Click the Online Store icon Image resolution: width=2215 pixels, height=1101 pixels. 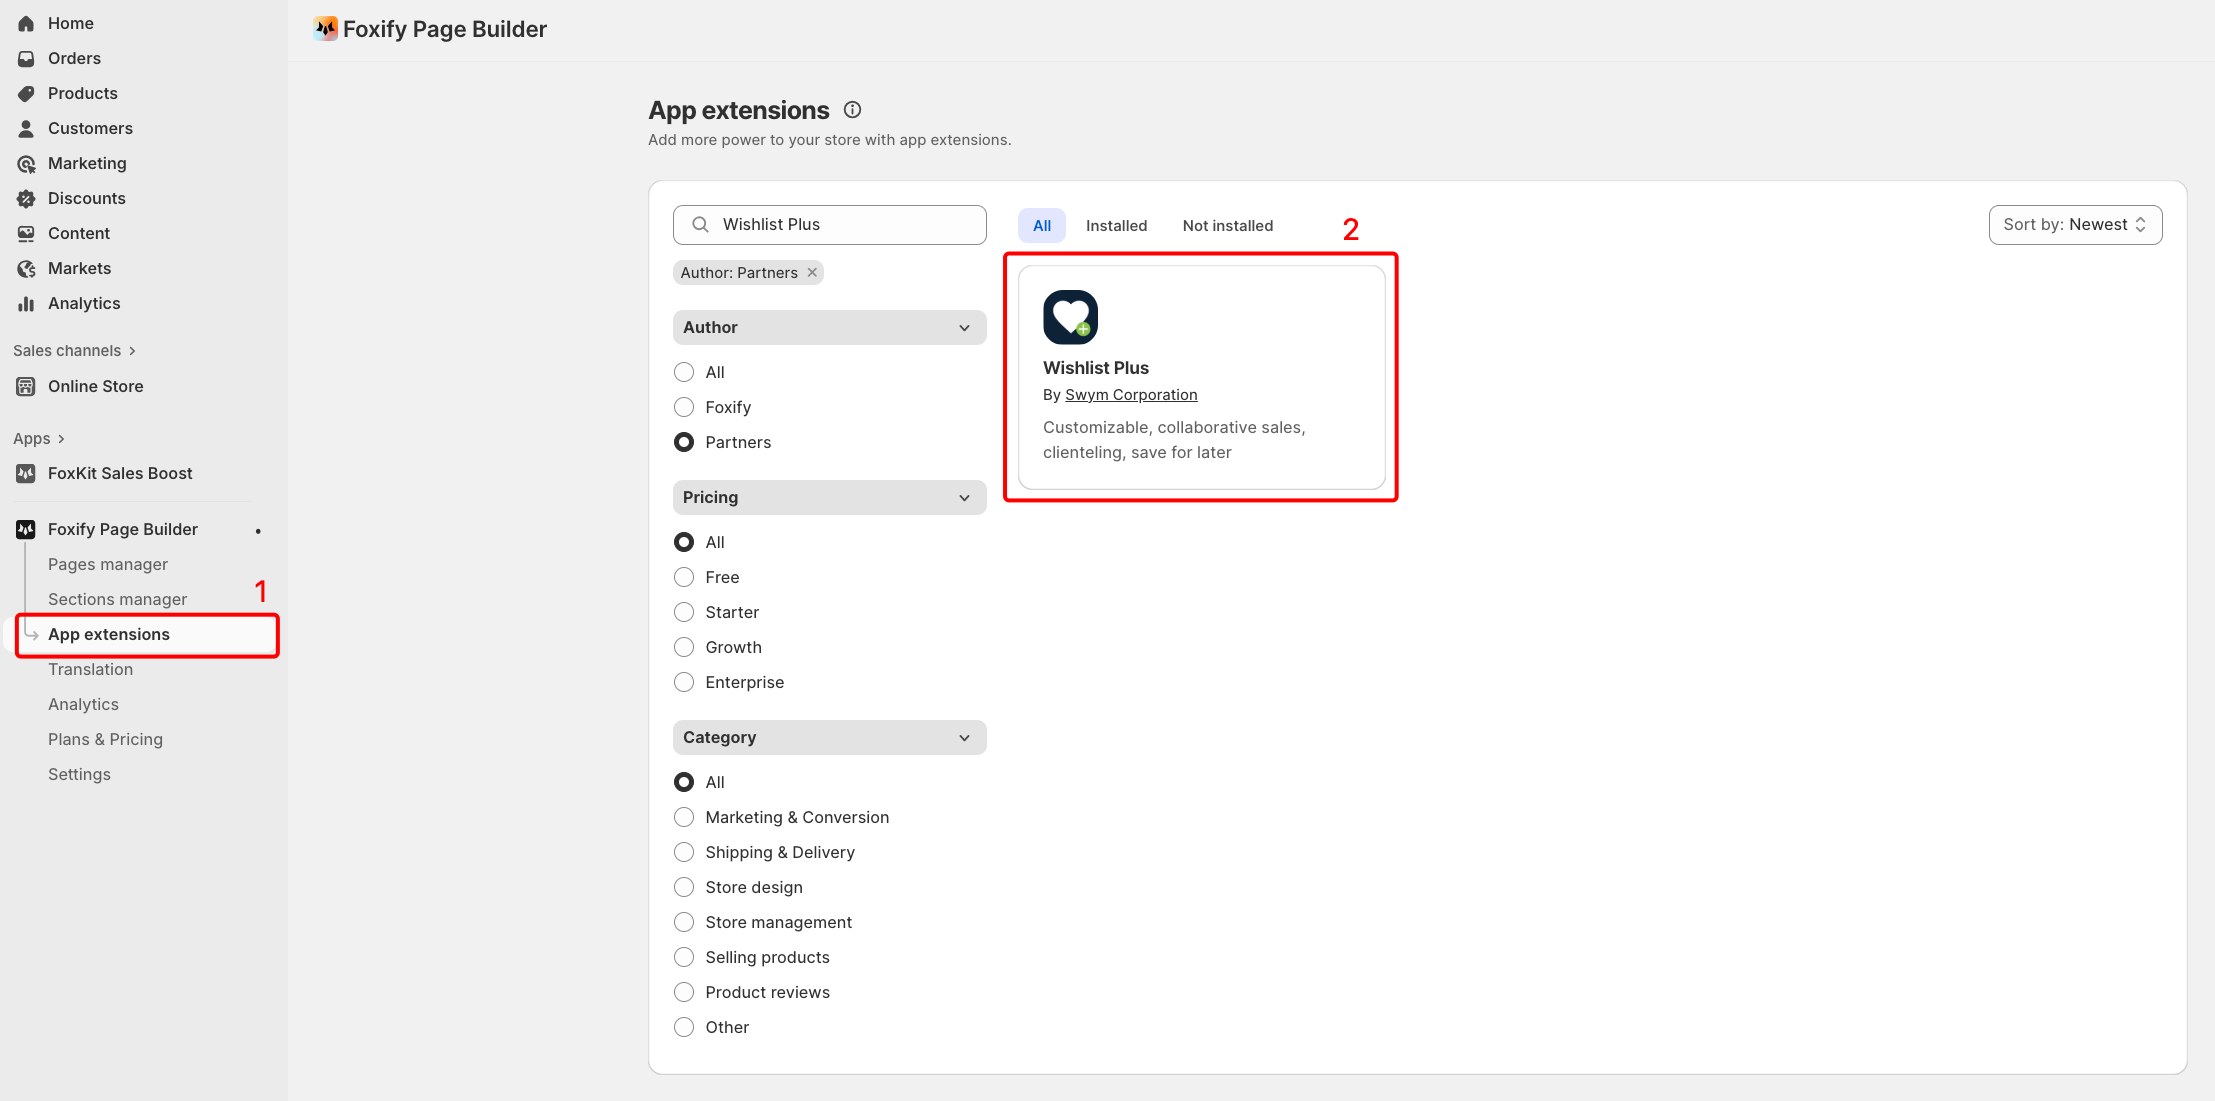click(x=26, y=386)
